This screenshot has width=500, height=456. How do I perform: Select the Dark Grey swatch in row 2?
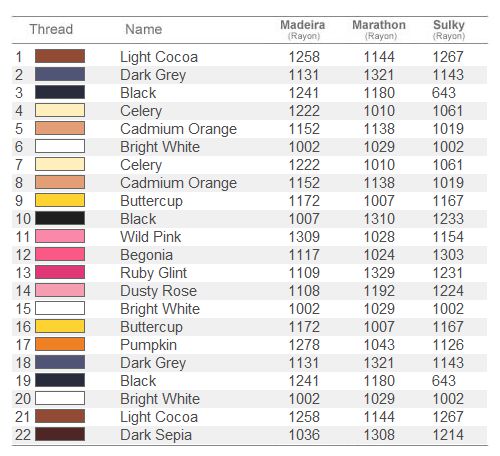coord(60,74)
